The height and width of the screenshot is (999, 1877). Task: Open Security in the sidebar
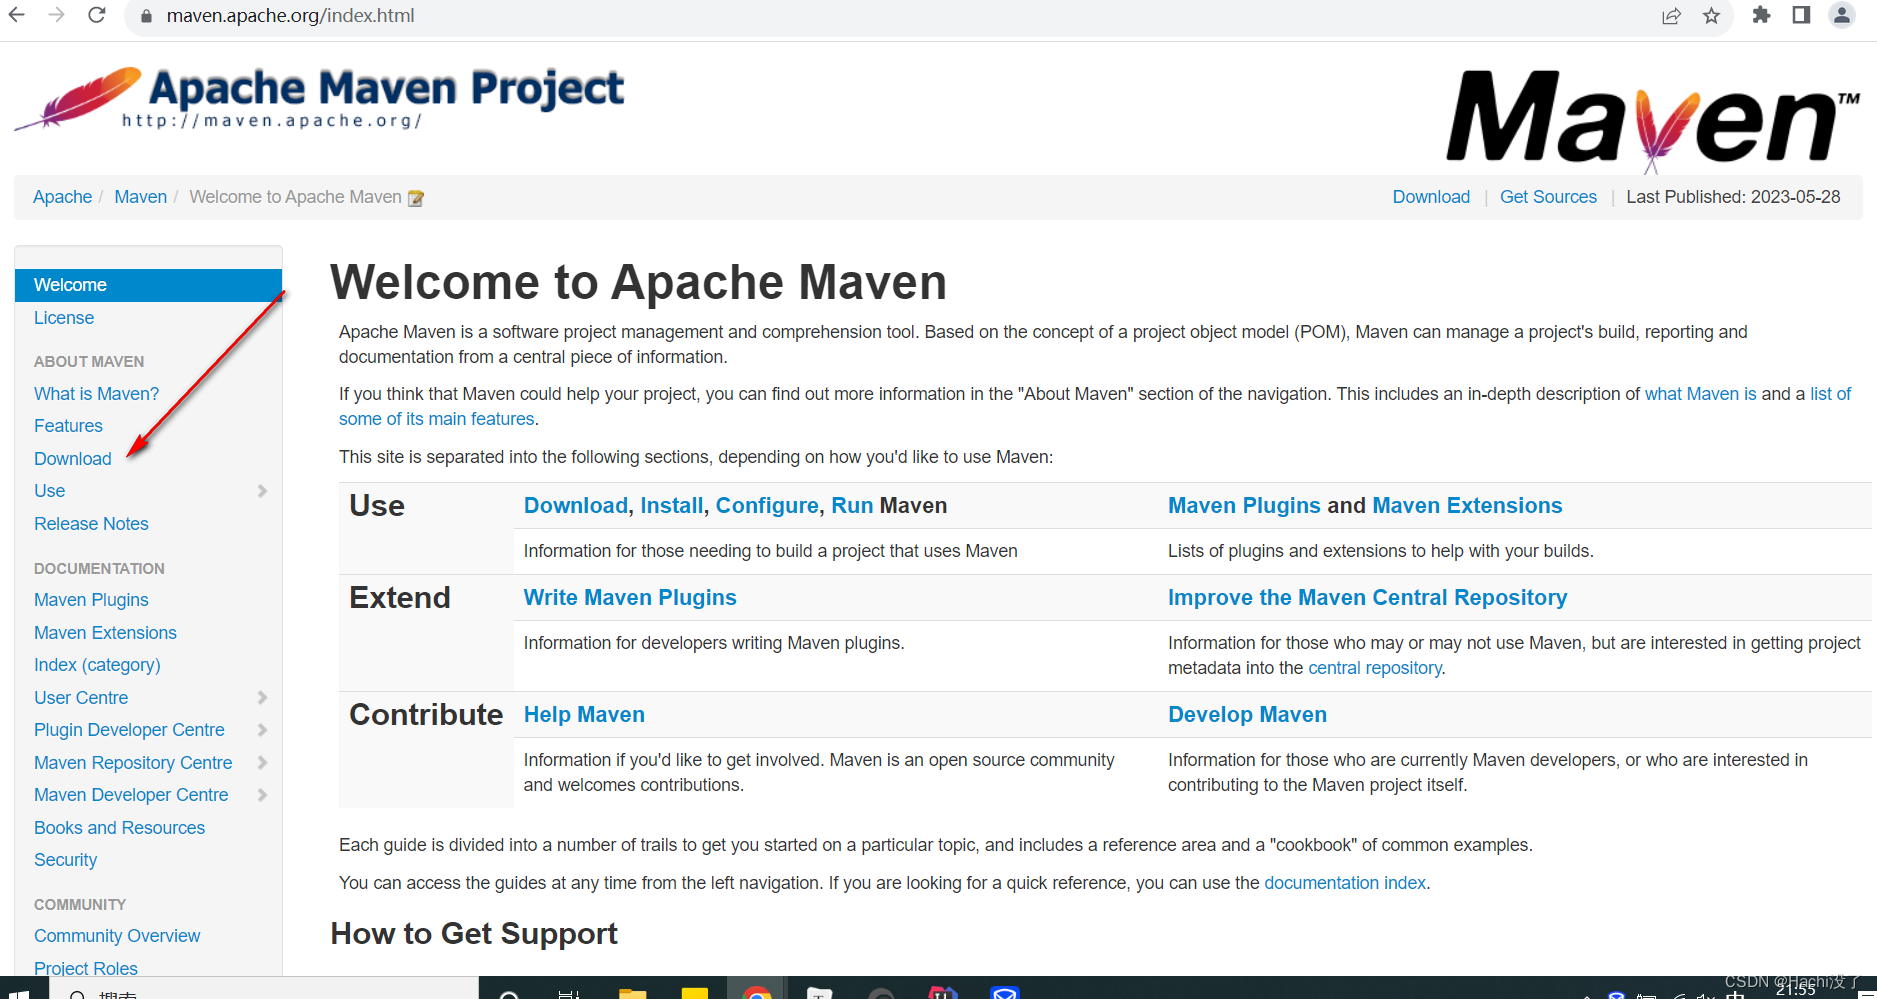point(66,860)
